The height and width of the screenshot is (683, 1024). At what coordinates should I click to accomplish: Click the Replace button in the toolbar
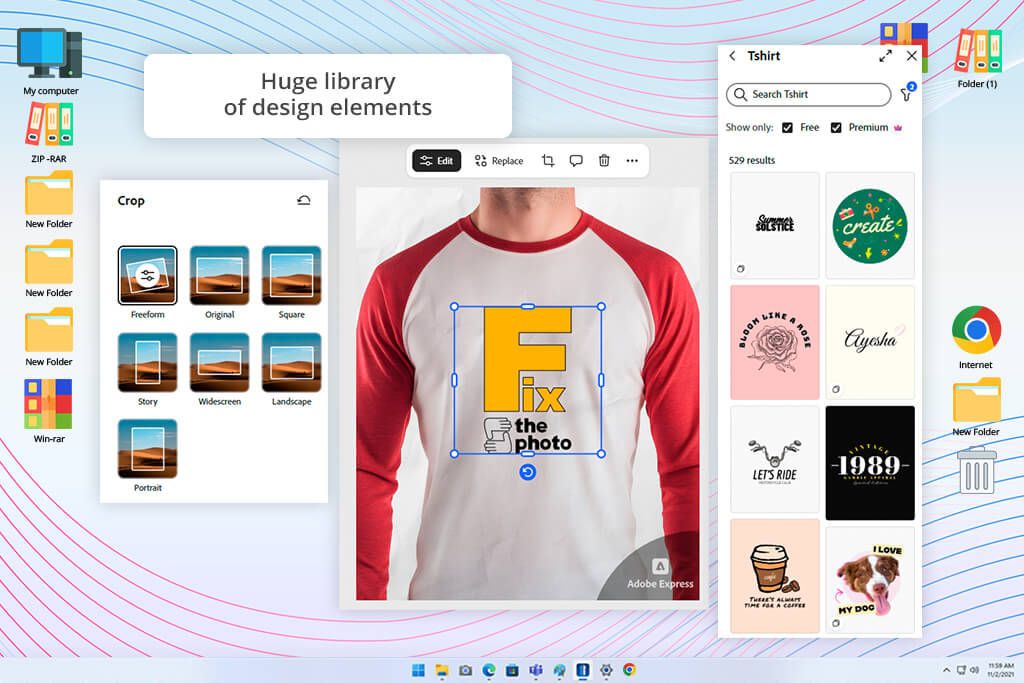coord(499,161)
